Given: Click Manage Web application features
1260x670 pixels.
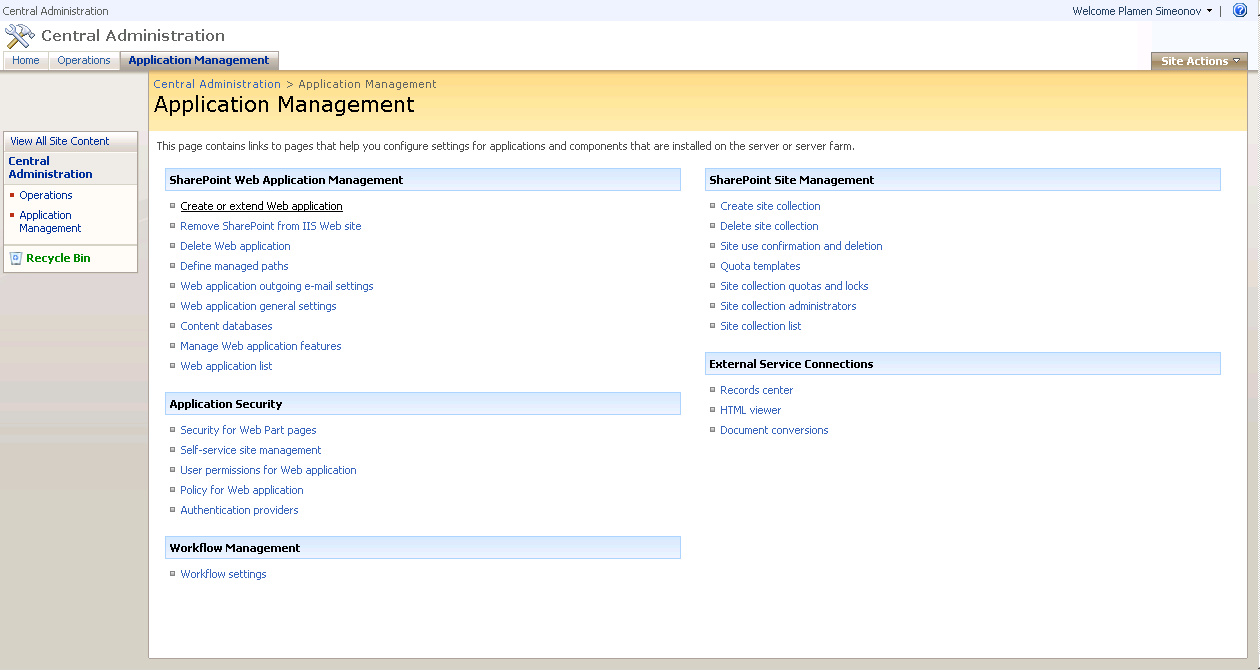Looking at the screenshot, I should click(x=261, y=346).
